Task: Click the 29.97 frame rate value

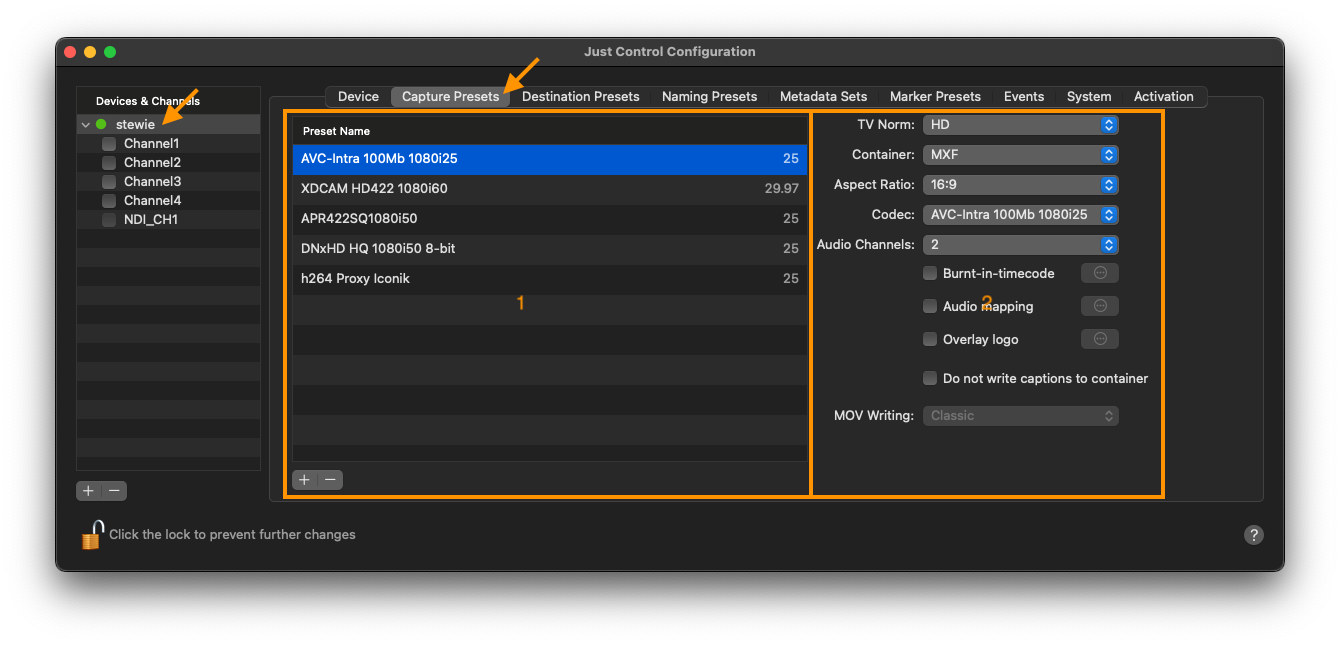Action: pyautogui.click(x=781, y=189)
